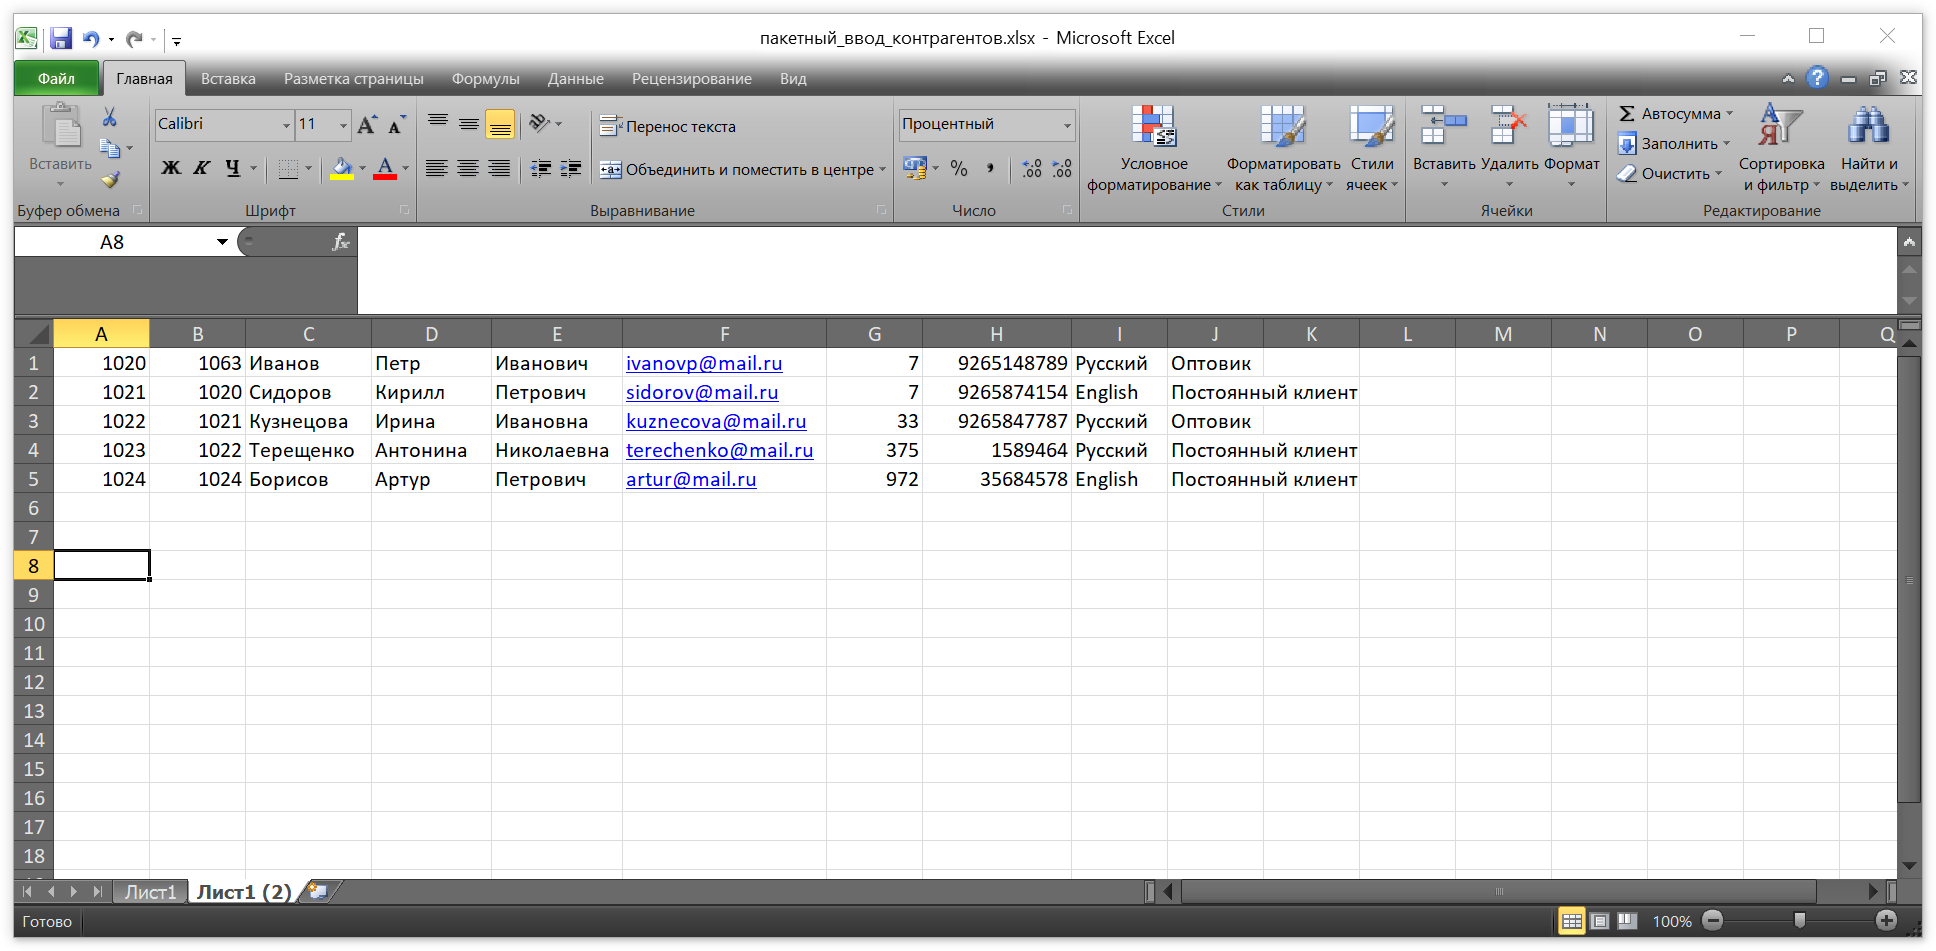The image size is (1936, 951).
Task: Switch to the Данные tab
Action: click(x=575, y=78)
